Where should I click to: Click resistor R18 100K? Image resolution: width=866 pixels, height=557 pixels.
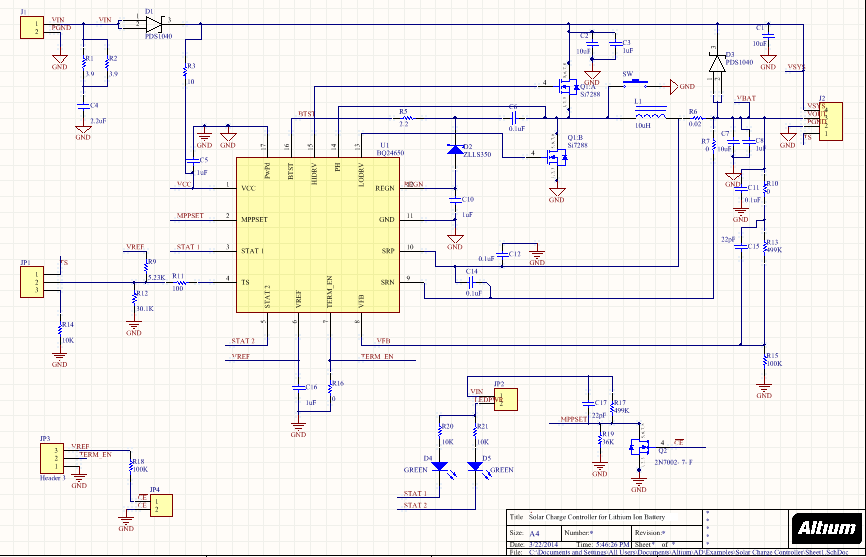point(130,466)
